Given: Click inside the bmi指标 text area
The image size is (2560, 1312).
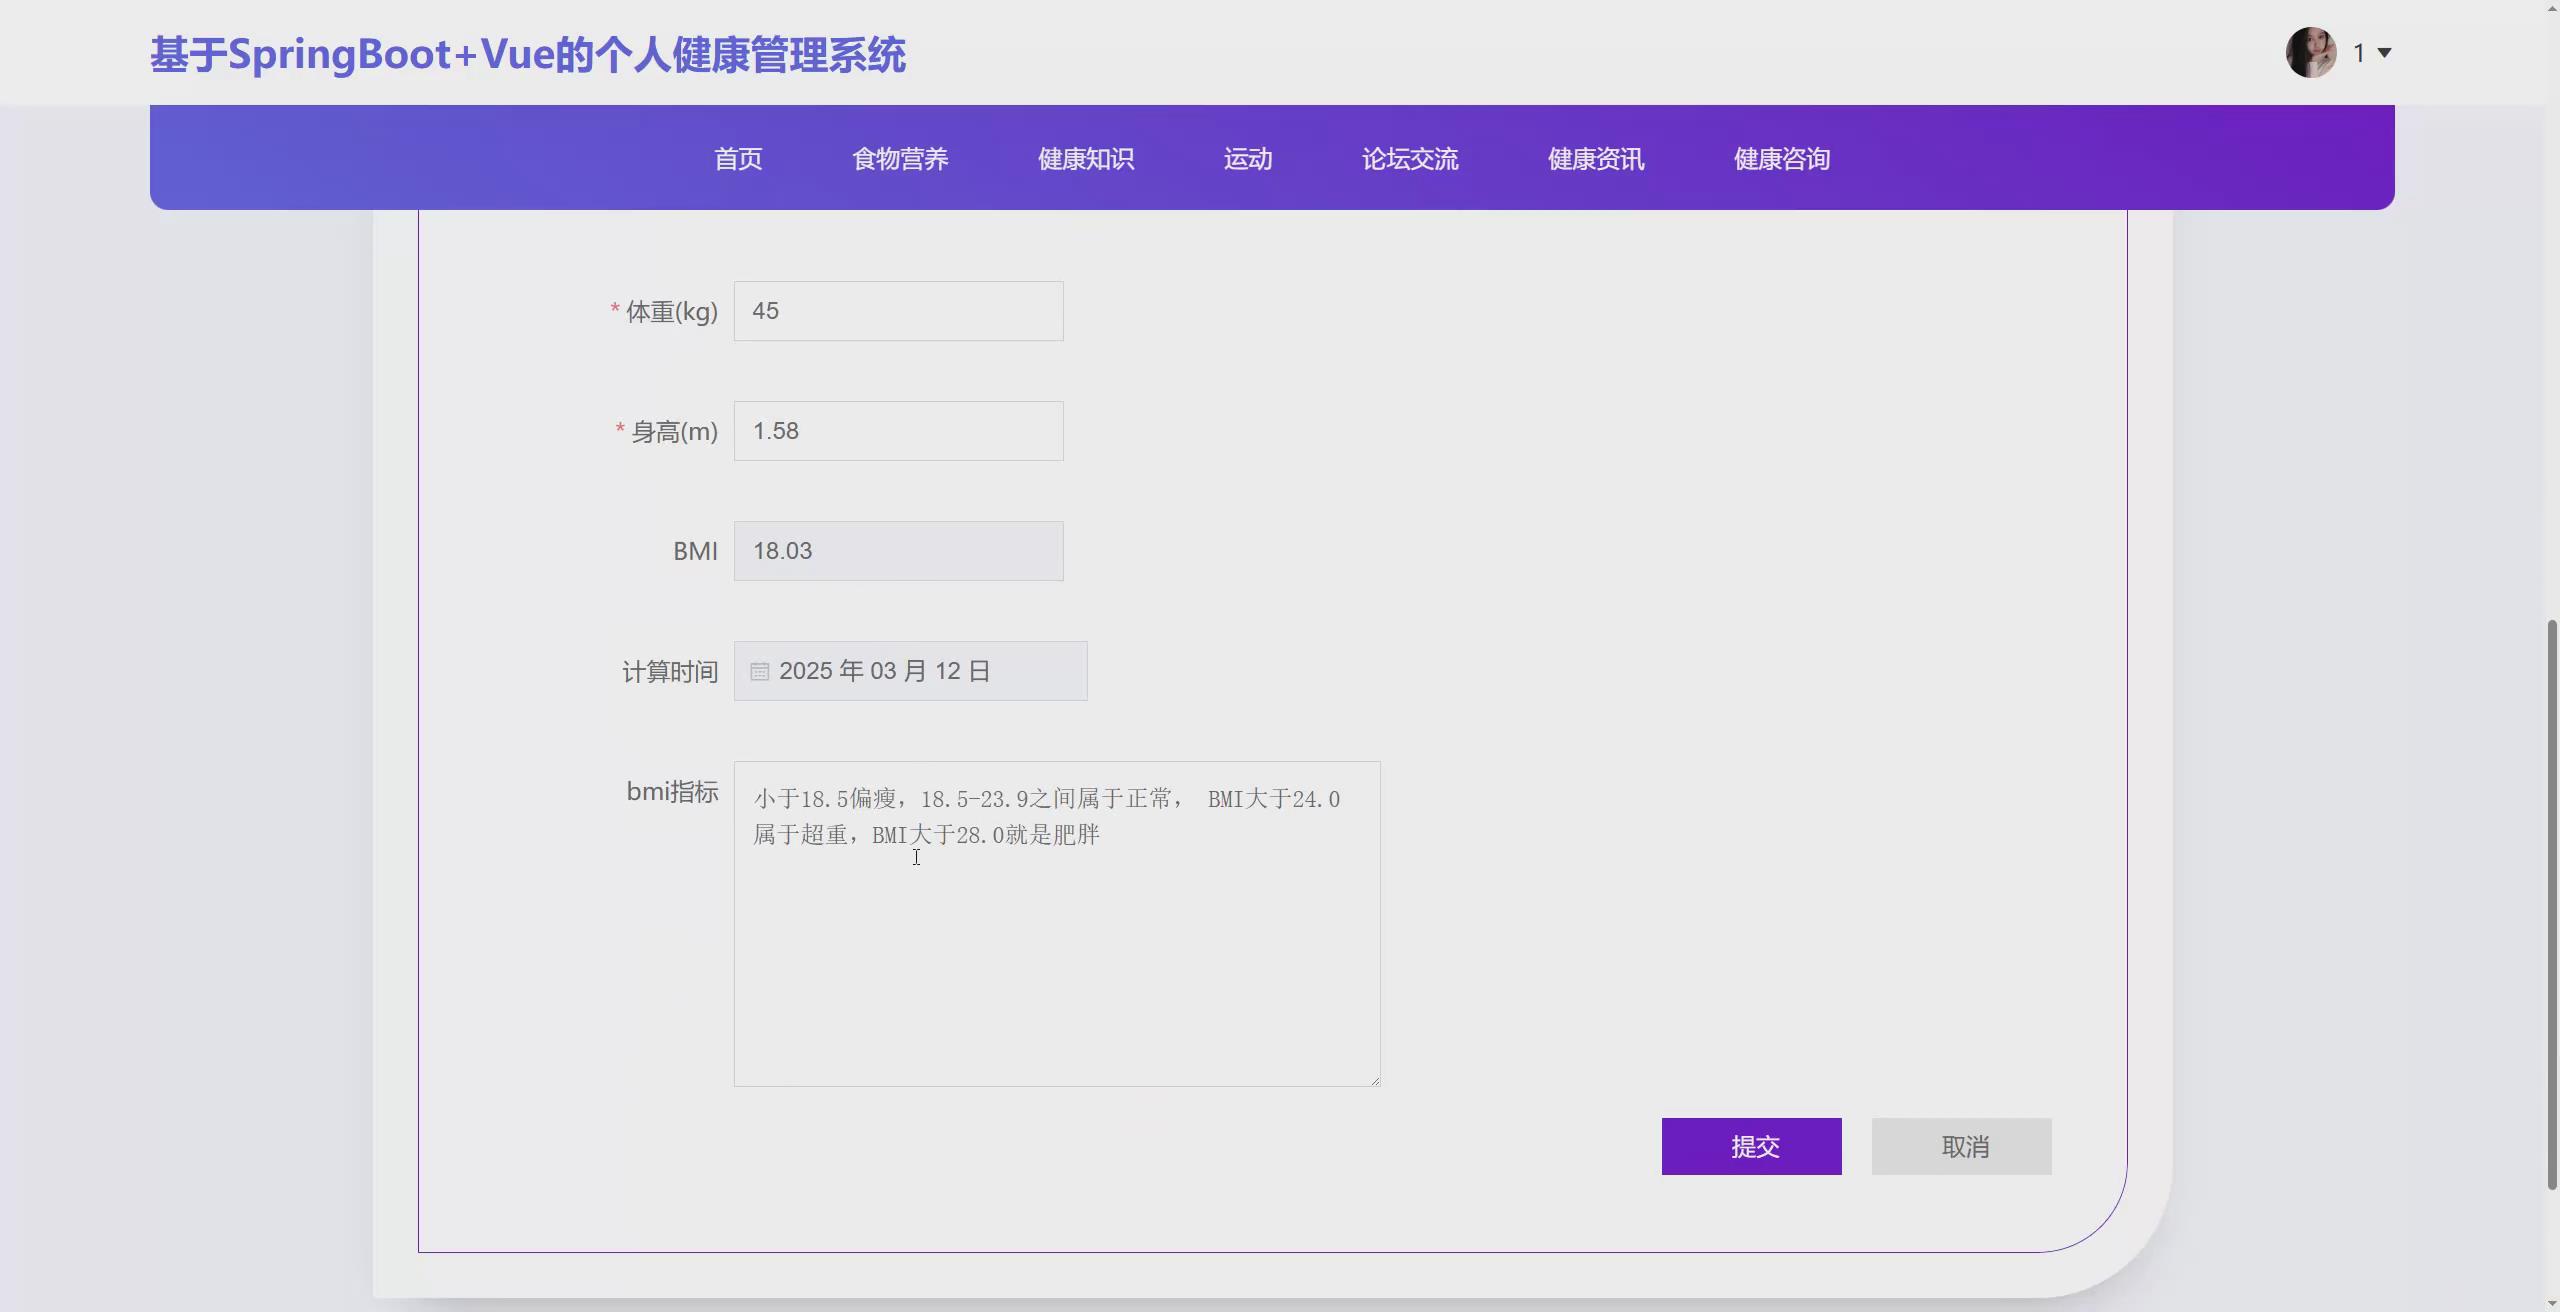Looking at the screenshot, I should pyautogui.click(x=1055, y=920).
